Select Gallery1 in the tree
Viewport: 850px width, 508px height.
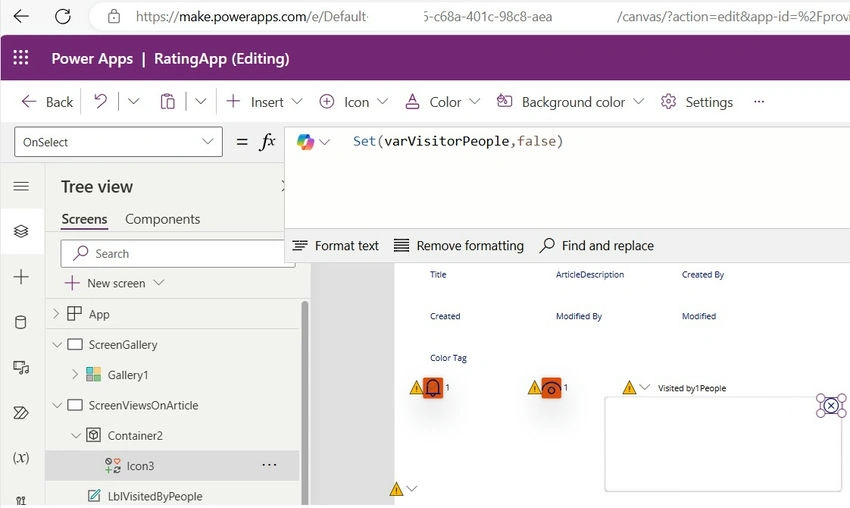tap(128, 375)
